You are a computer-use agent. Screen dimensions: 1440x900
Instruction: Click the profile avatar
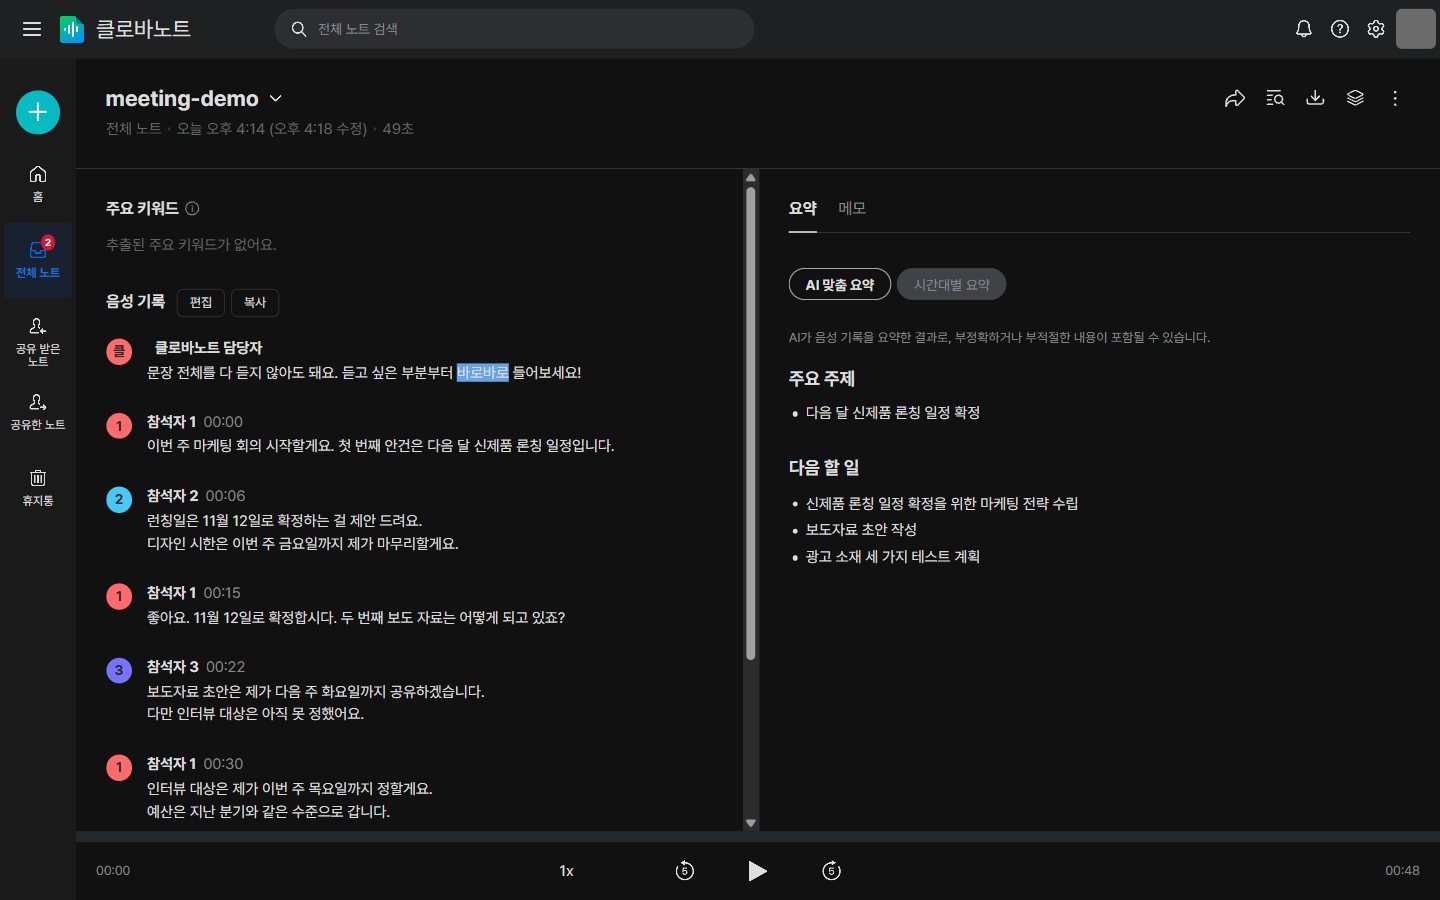point(1415,29)
